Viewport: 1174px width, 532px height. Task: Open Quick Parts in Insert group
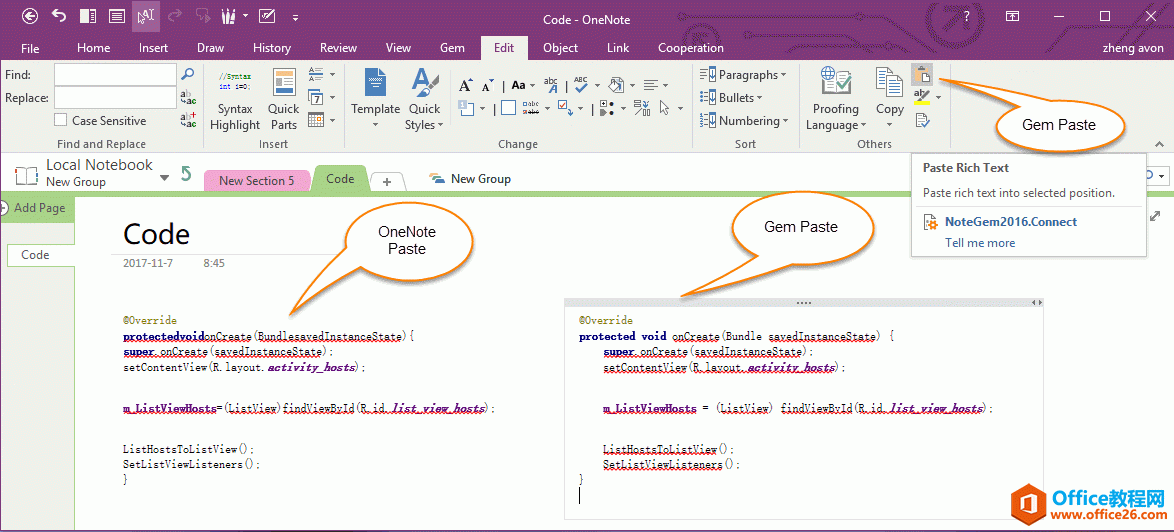[284, 99]
